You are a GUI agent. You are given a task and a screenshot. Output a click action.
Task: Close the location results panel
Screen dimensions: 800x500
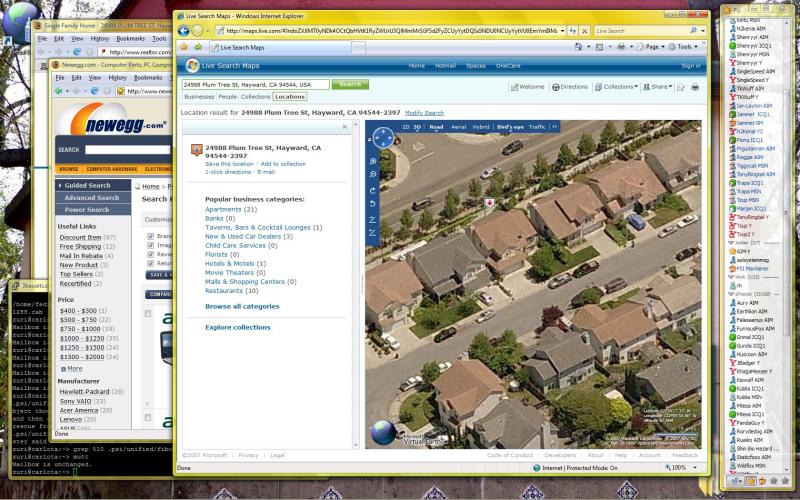pyautogui.click(x=345, y=127)
